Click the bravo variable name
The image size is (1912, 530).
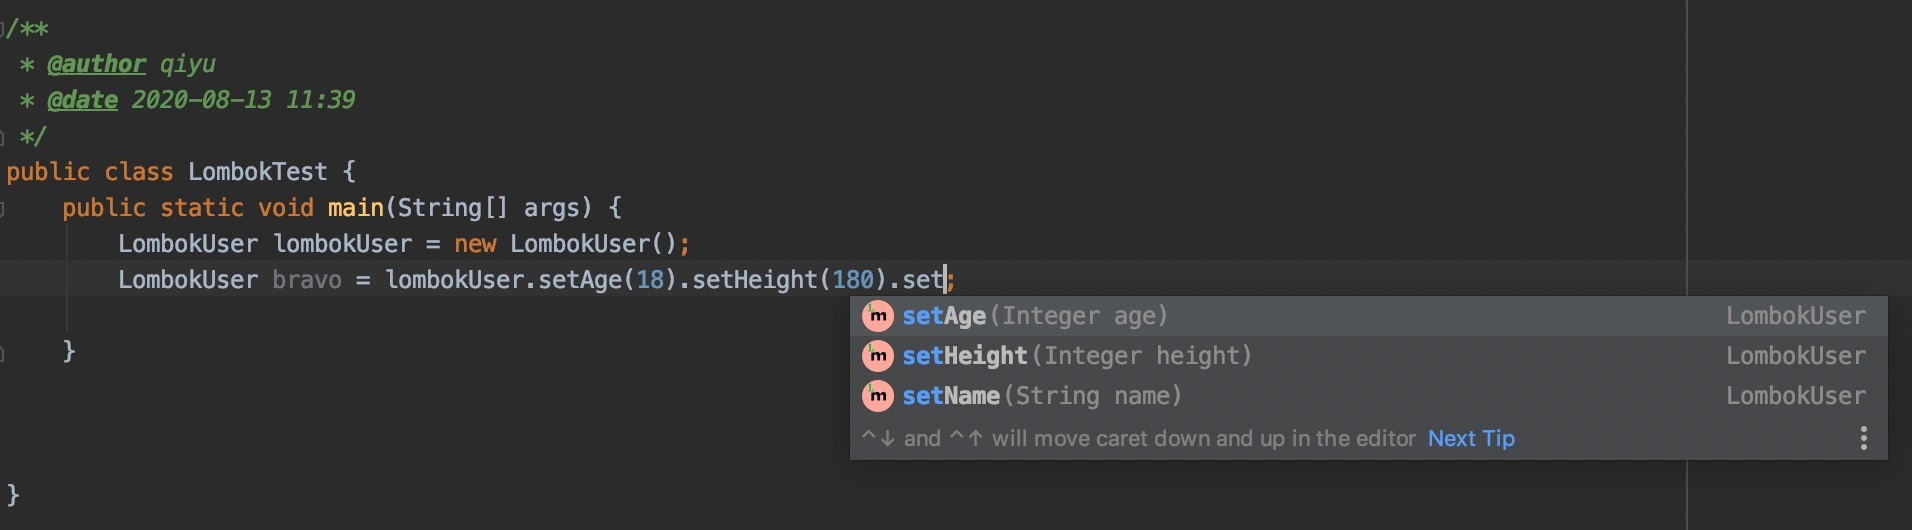tap(306, 280)
